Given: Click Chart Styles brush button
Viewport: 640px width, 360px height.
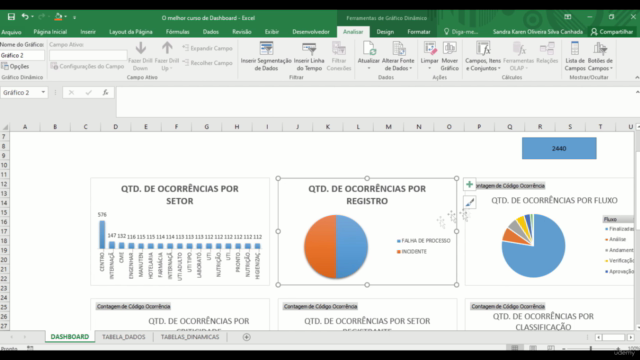Looking at the screenshot, I should (x=469, y=202).
